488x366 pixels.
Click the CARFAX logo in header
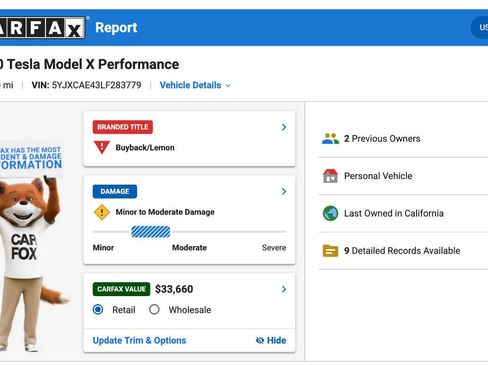42,28
